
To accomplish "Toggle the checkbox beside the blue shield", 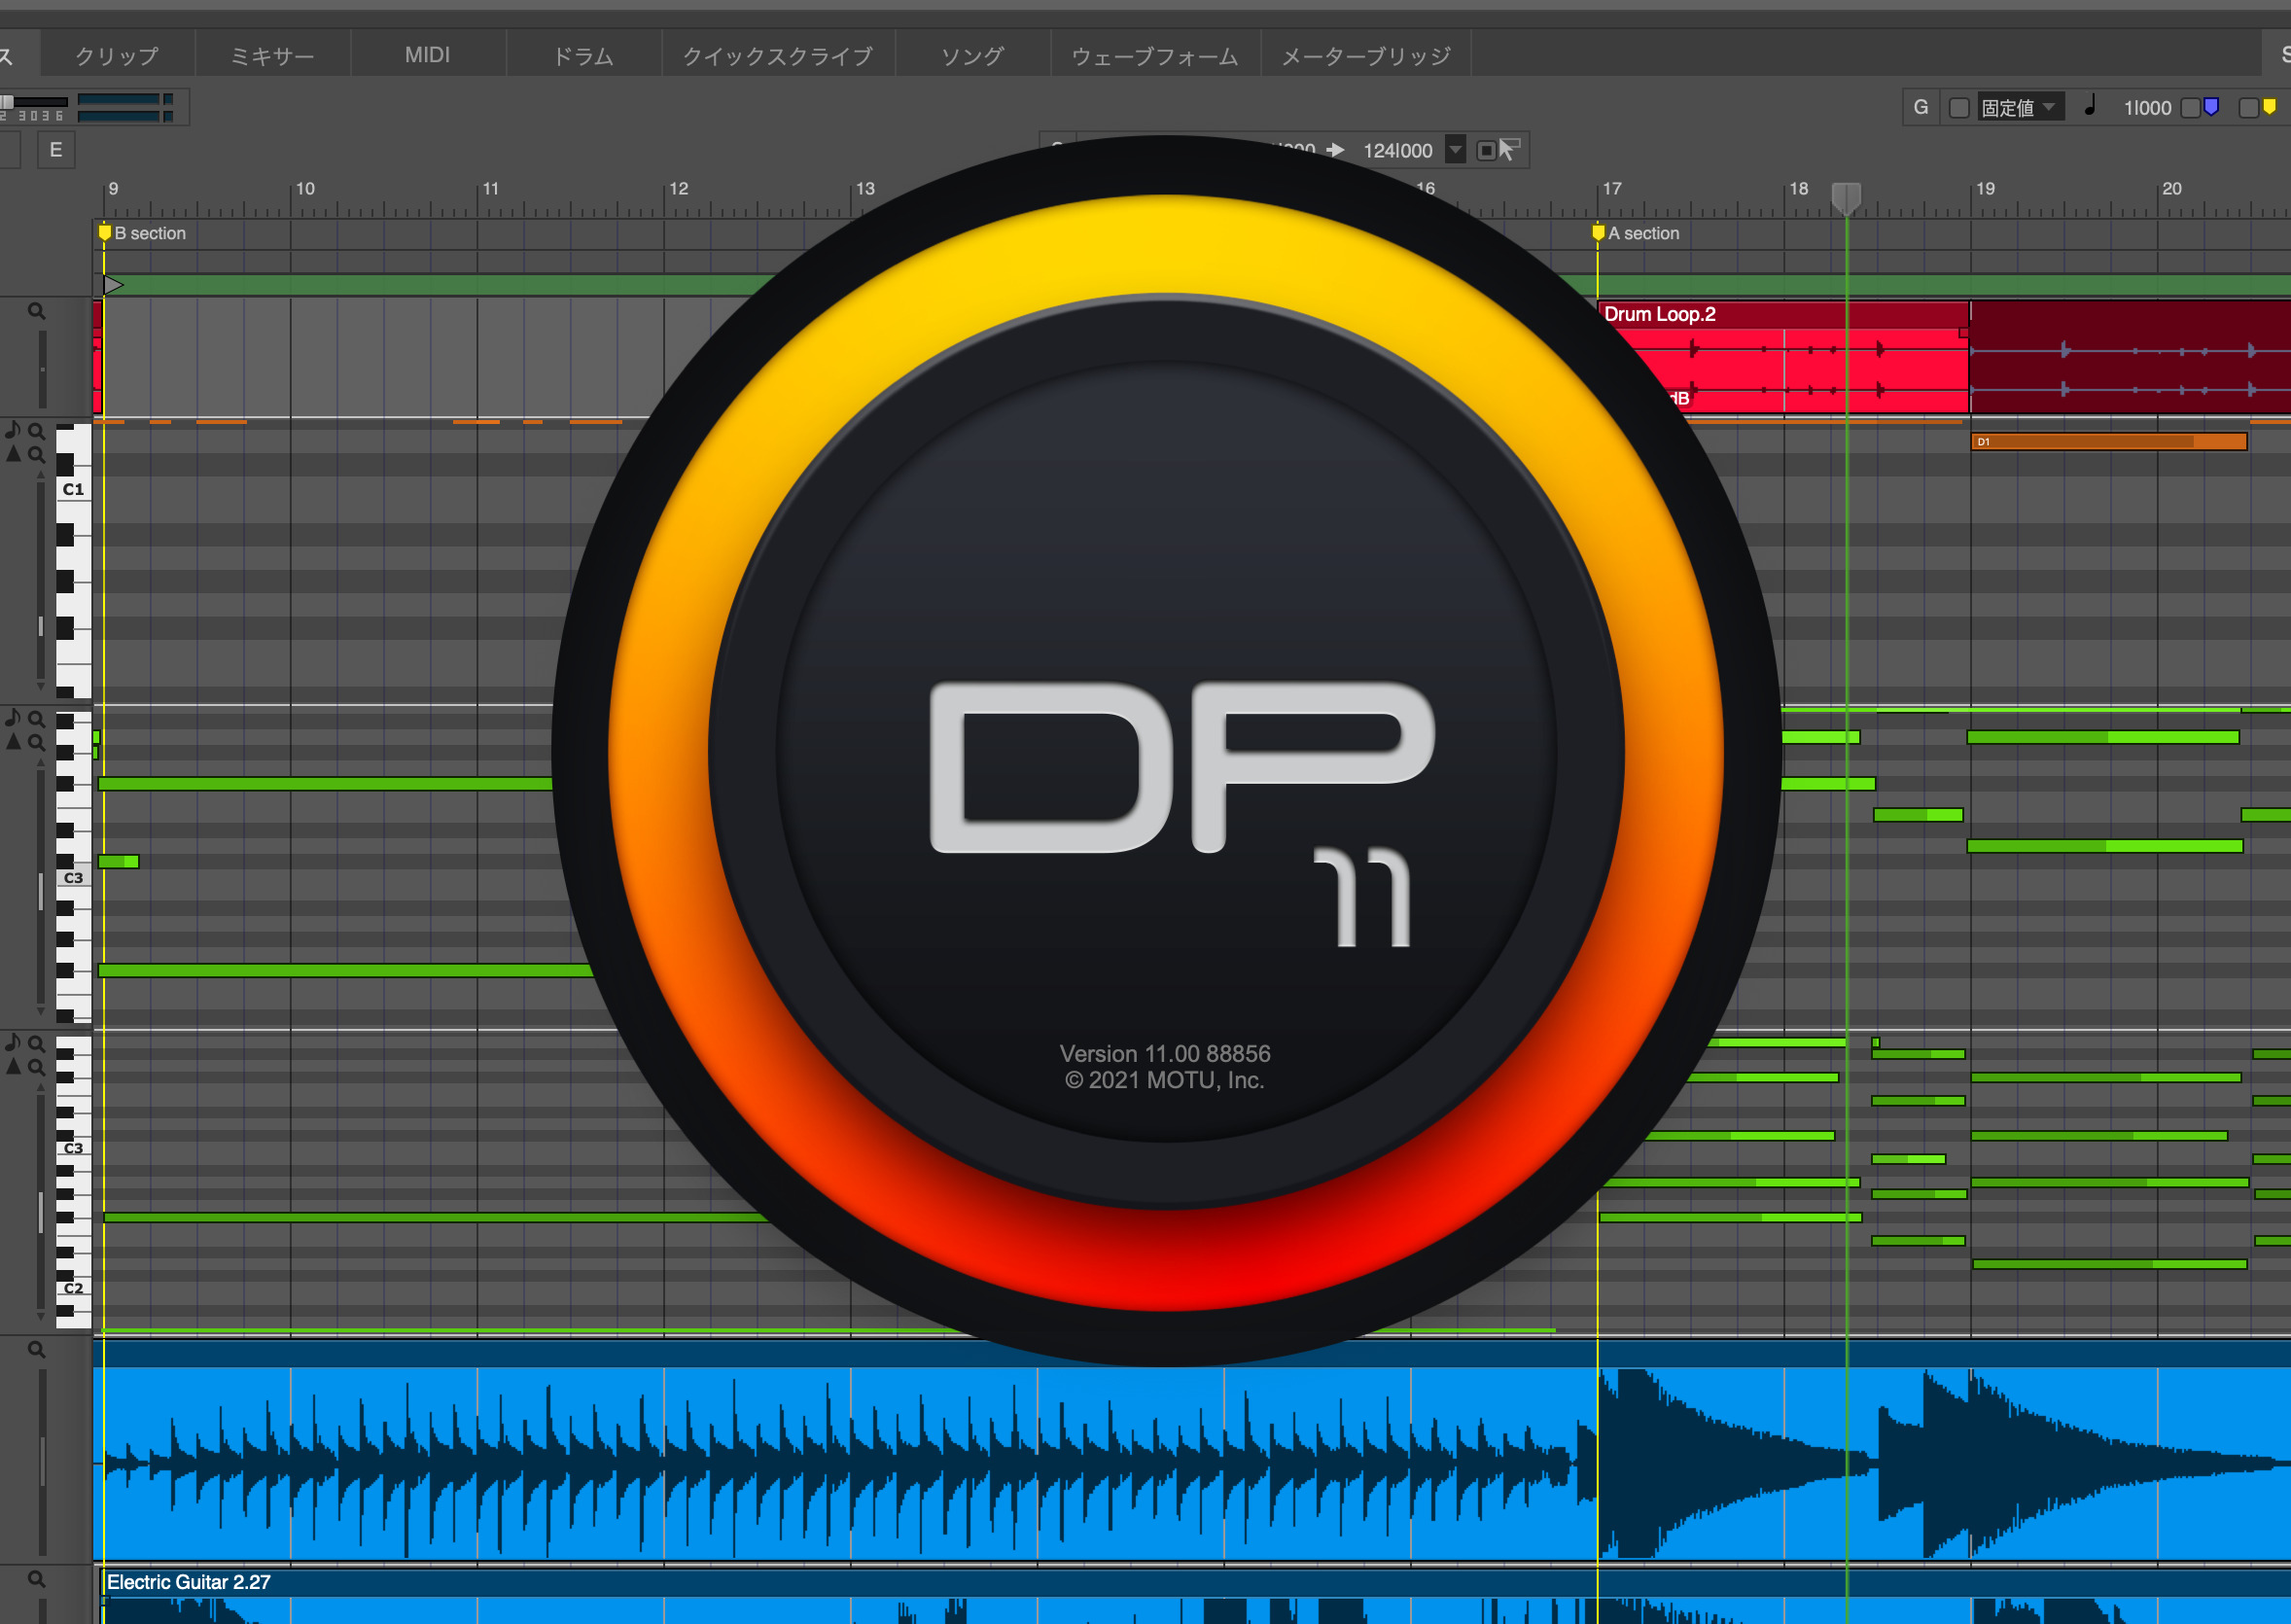I will coord(2190,108).
